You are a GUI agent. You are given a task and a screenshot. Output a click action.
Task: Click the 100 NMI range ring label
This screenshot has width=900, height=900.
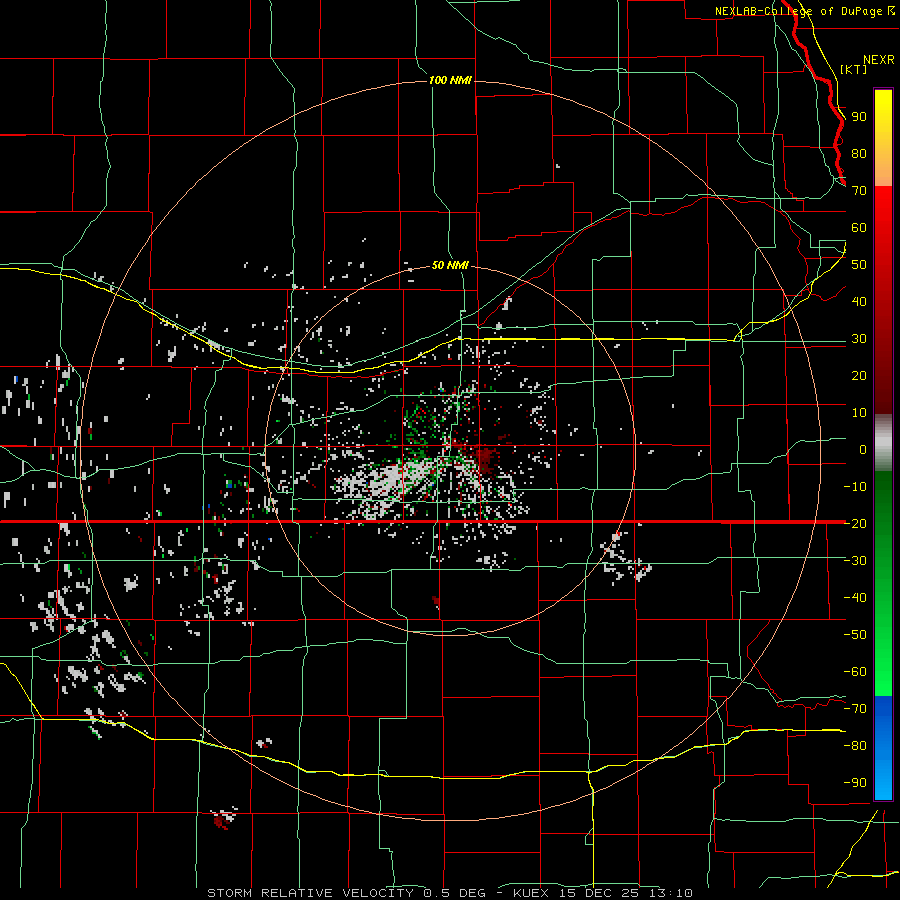pyautogui.click(x=450, y=80)
